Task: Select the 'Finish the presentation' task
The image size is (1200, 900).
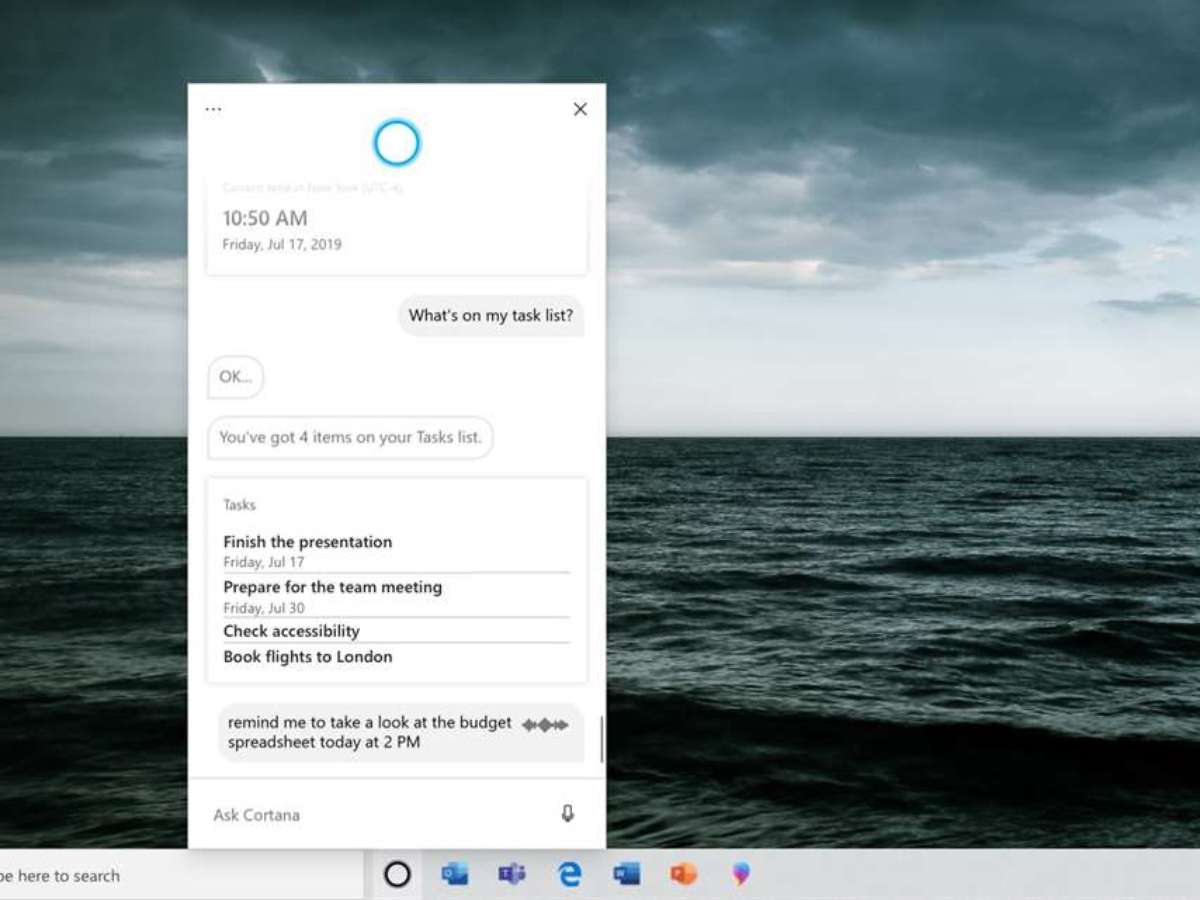Action: point(308,542)
